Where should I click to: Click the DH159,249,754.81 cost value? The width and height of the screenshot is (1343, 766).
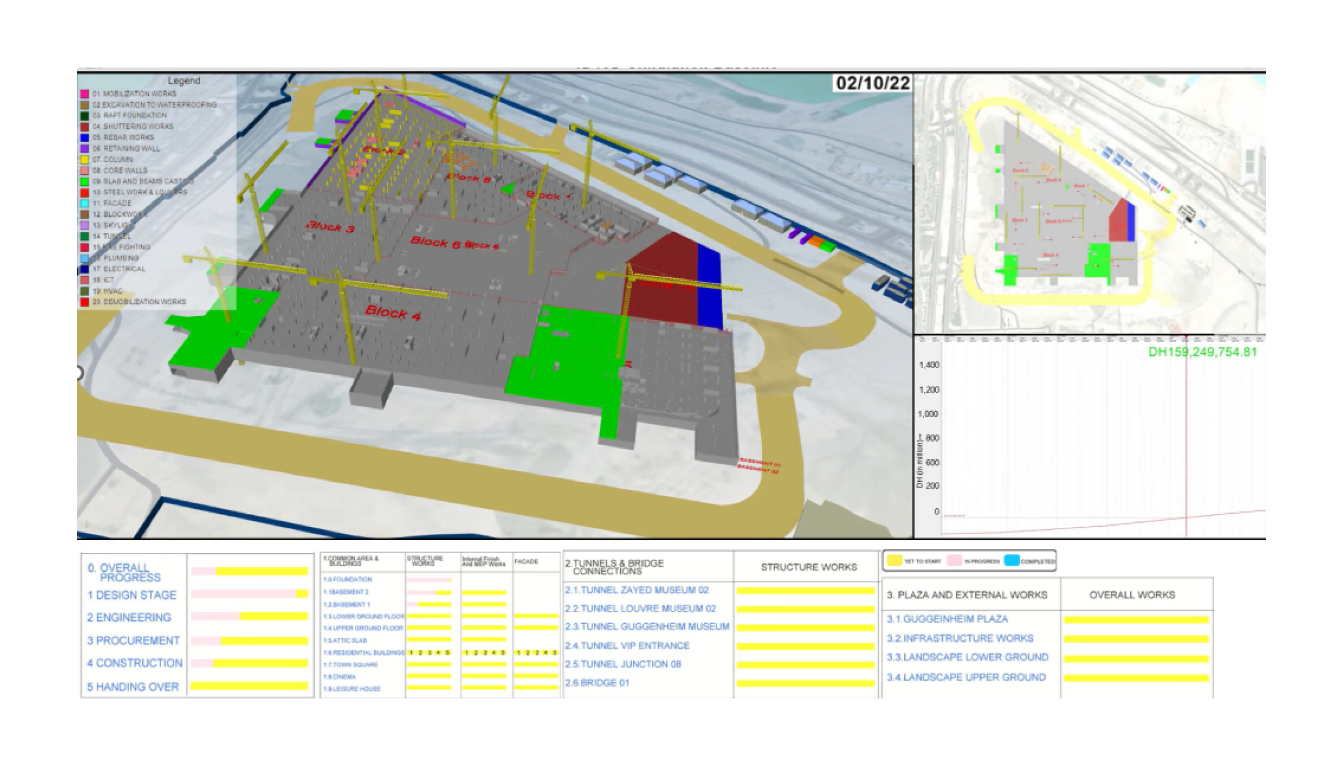pyautogui.click(x=1202, y=352)
